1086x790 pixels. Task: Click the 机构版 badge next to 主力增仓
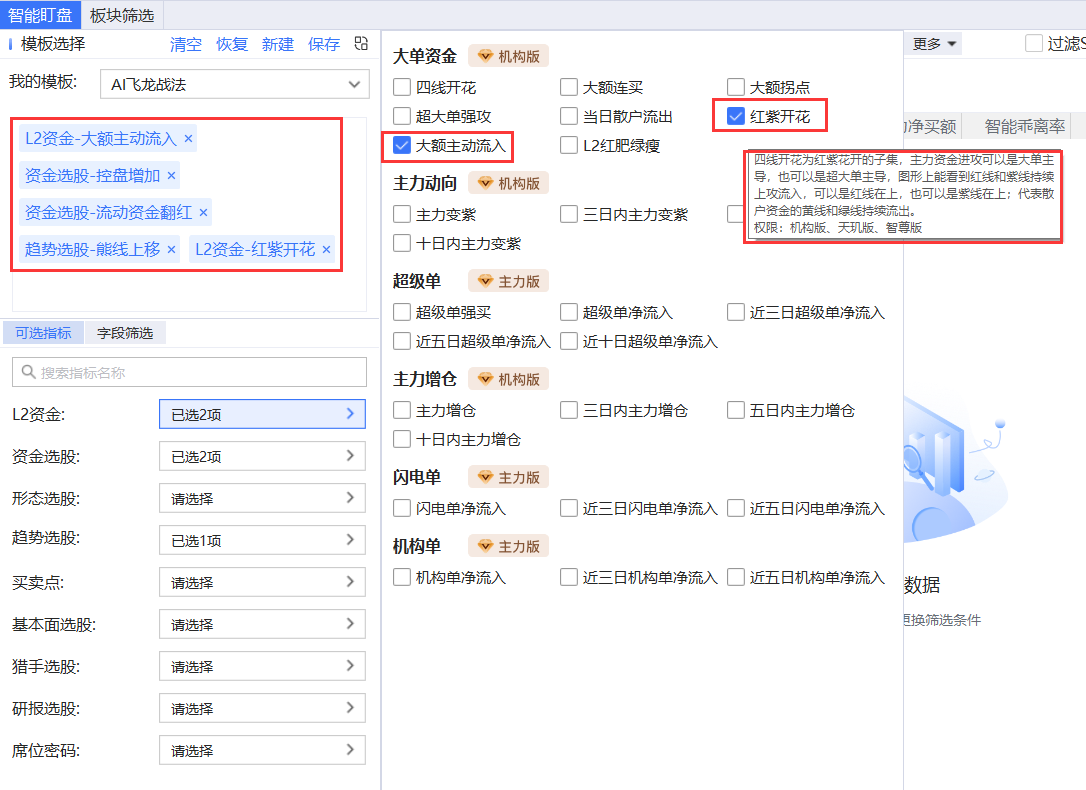click(508, 379)
